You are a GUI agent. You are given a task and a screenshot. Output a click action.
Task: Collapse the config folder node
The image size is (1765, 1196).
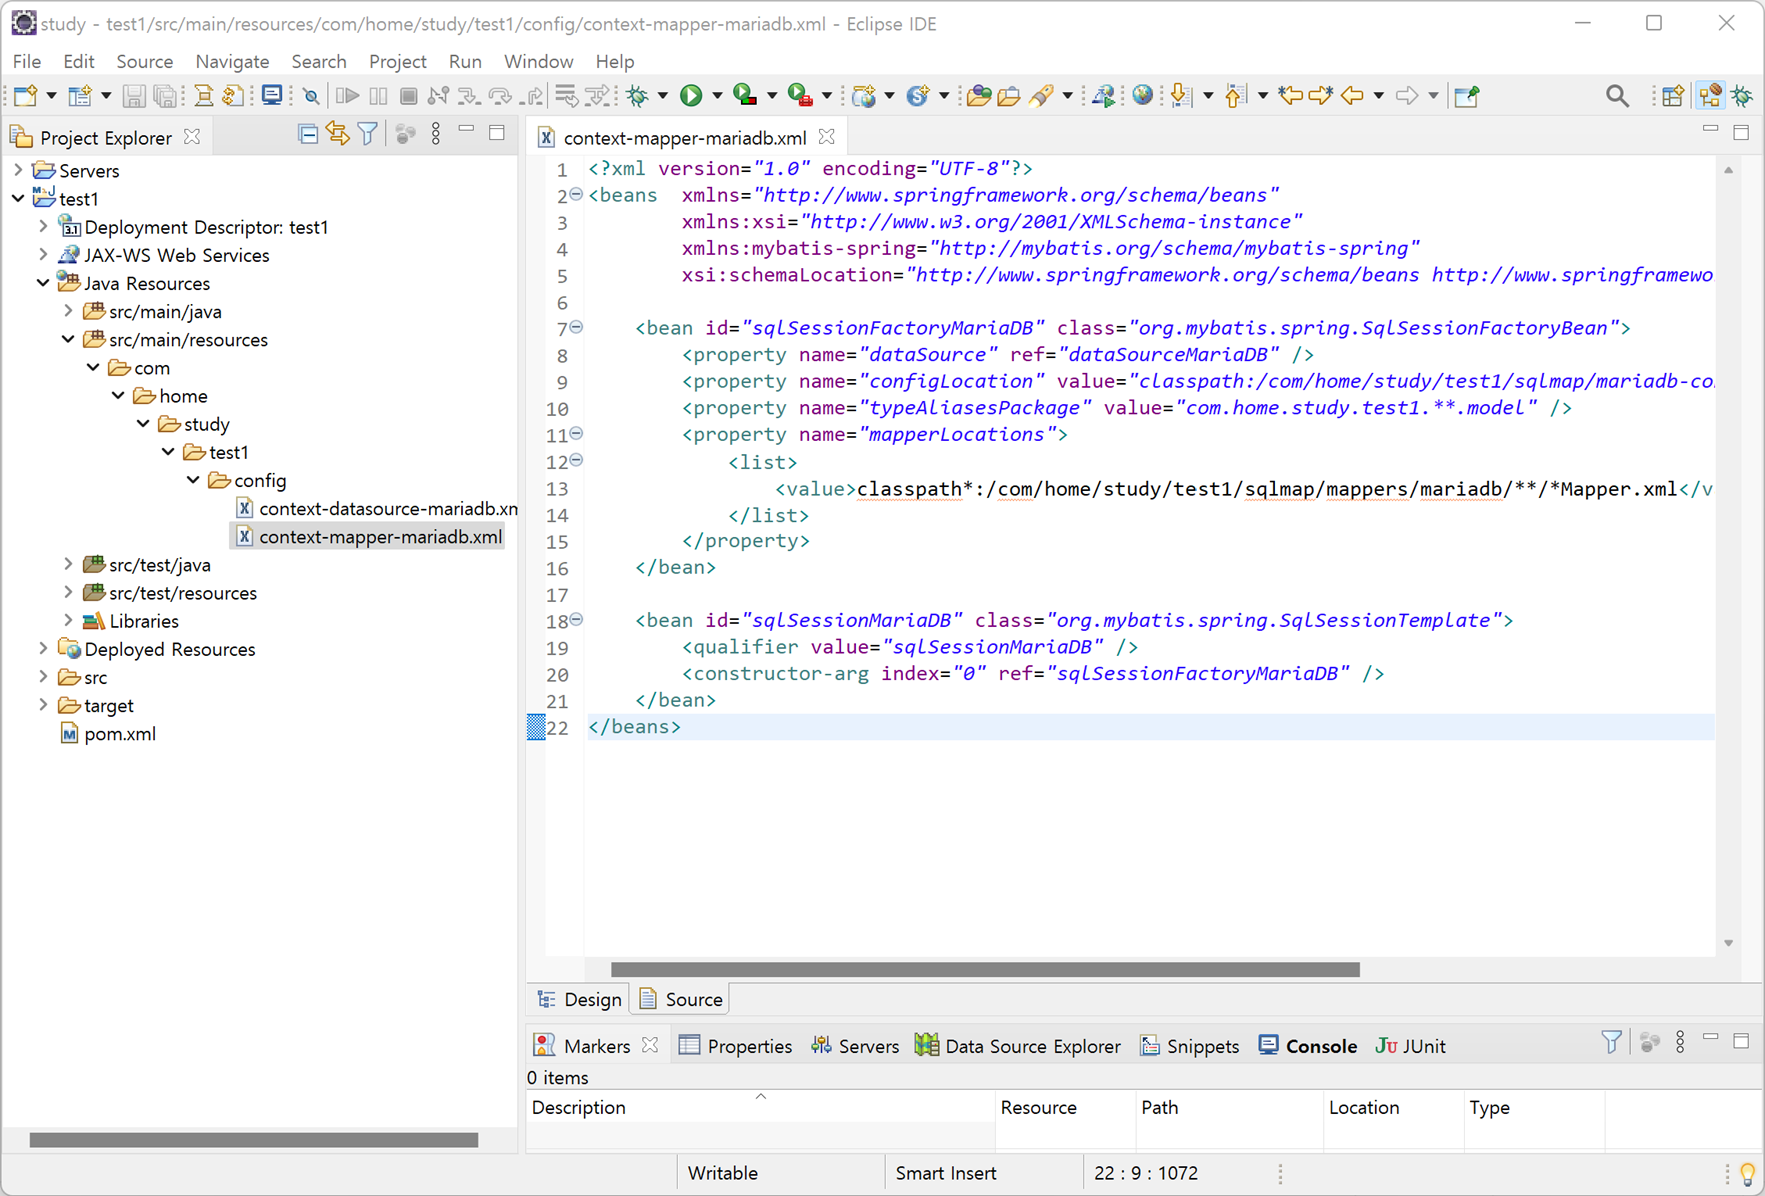point(193,480)
